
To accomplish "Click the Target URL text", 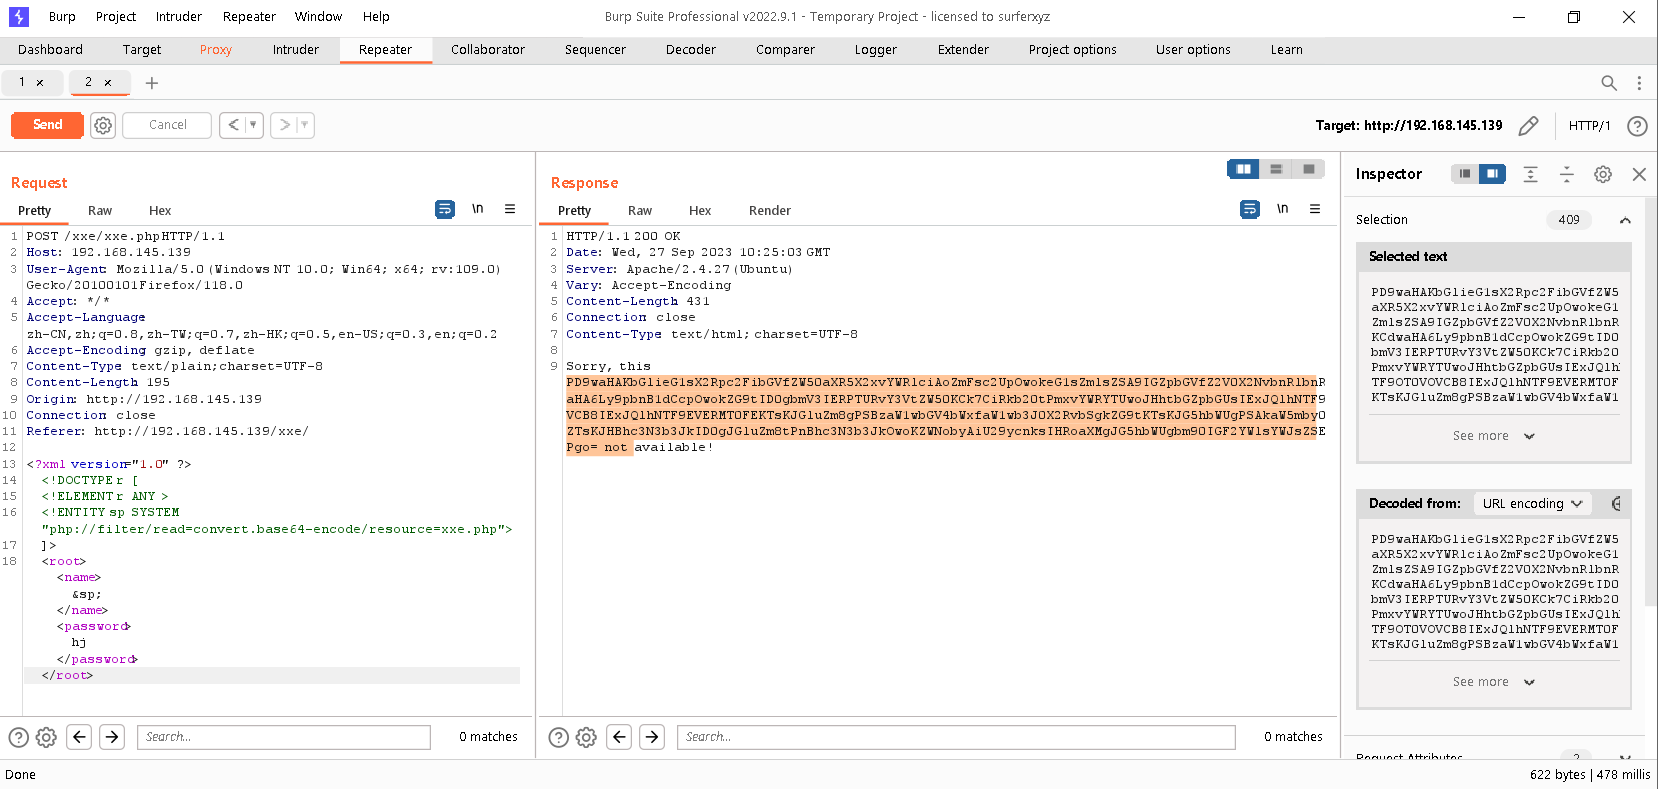I will pyautogui.click(x=1409, y=126).
